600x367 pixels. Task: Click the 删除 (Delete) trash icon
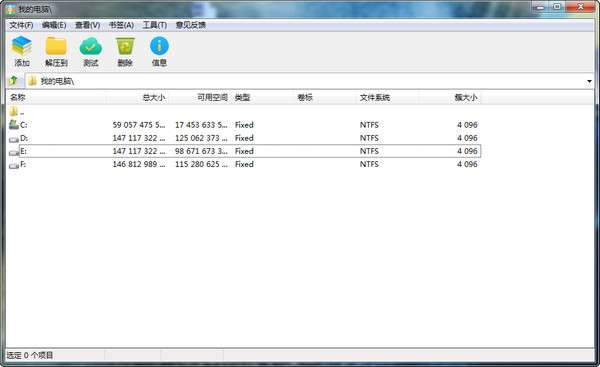[x=125, y=46]
